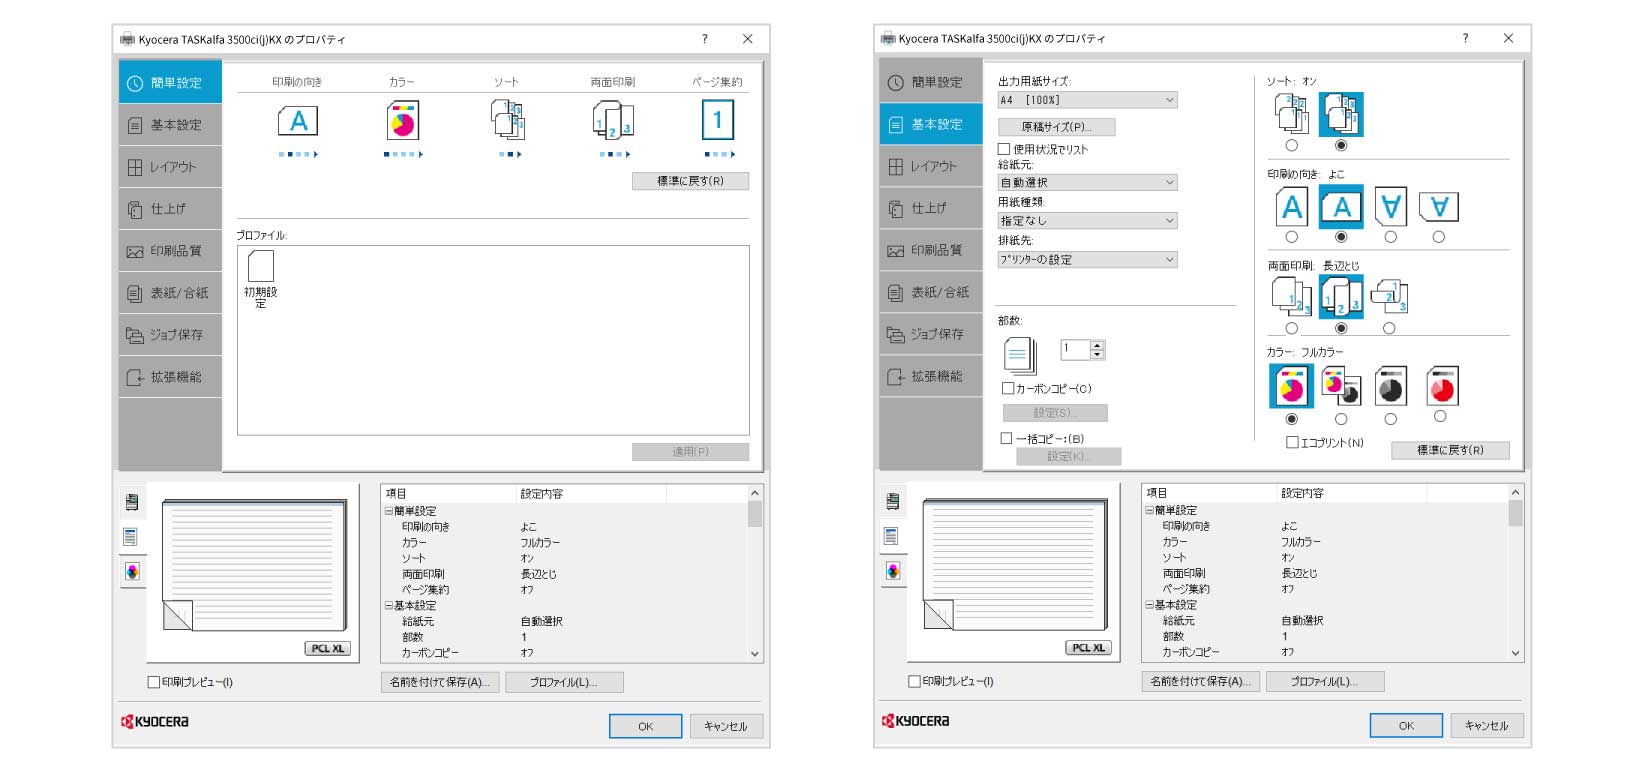The height and width of the screenshot is (772, 1643).
Task: Open the 排紙先 プリンターの設定 dropdown
Action: pos(1087,260)
